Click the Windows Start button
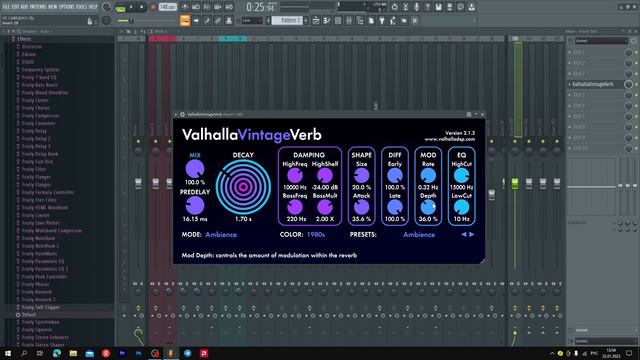This screenshot has width=640, height=360. click(x=8, y=353)
